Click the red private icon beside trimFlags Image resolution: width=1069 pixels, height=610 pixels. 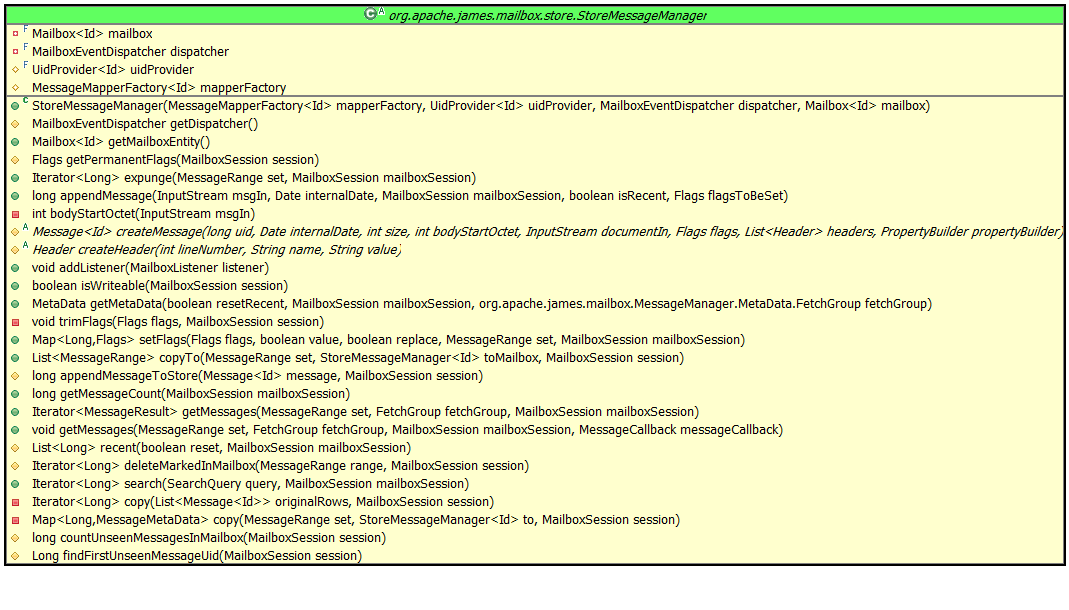pyautogui.click(x=15, y=322)
